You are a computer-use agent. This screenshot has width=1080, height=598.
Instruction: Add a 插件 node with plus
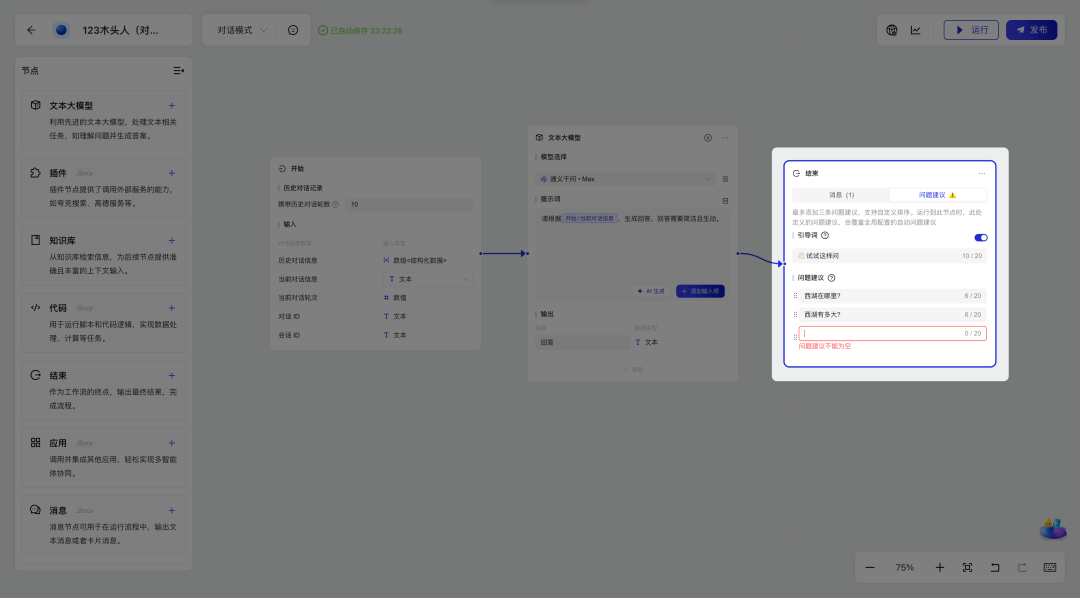point(172,173)
